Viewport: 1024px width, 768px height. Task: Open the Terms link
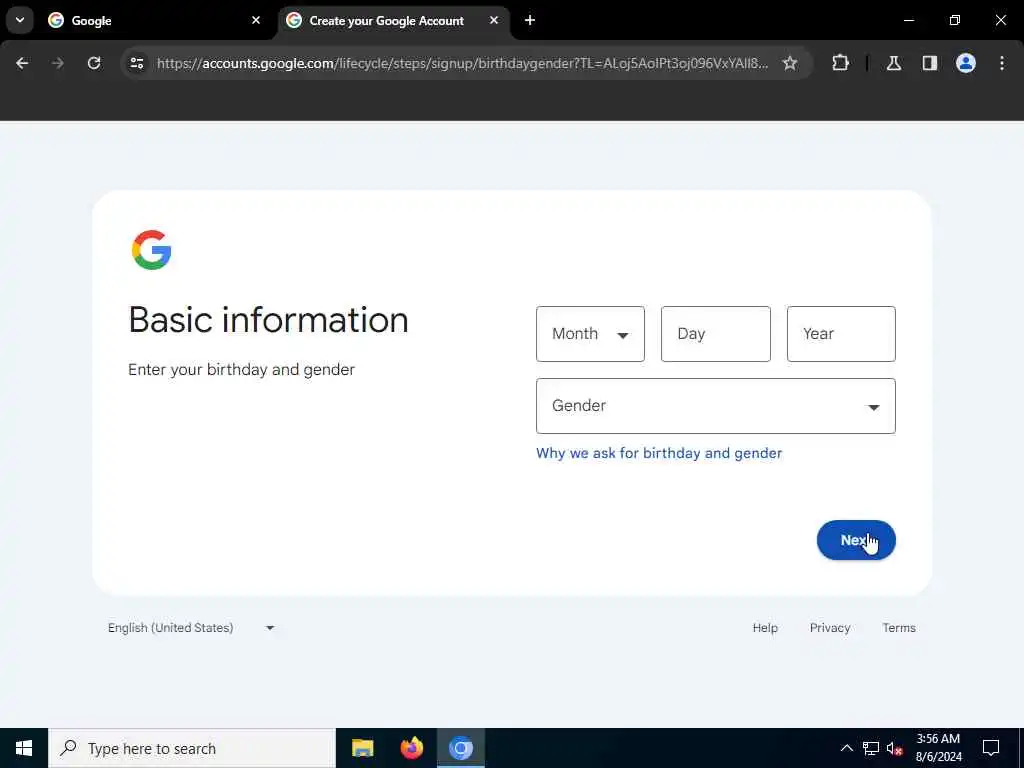(899, 628)
